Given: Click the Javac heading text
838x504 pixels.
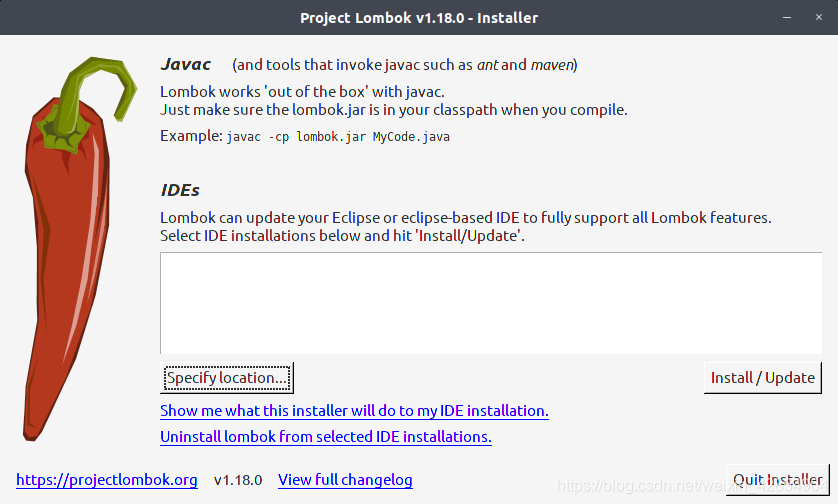Looking at the screenshot, I should 186,64.
